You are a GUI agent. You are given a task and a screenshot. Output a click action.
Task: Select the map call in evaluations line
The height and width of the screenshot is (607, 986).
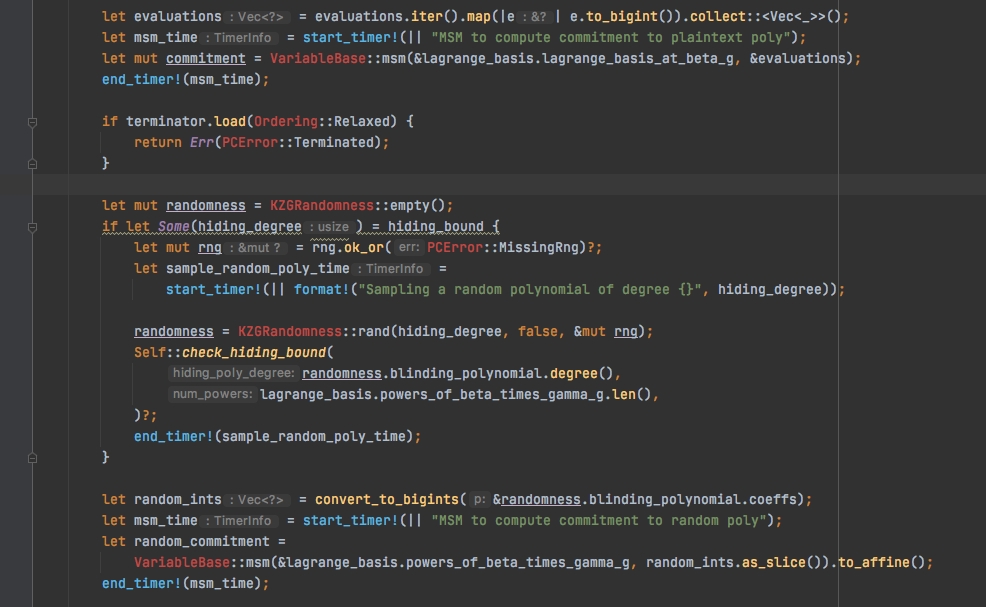pos(478,16)
